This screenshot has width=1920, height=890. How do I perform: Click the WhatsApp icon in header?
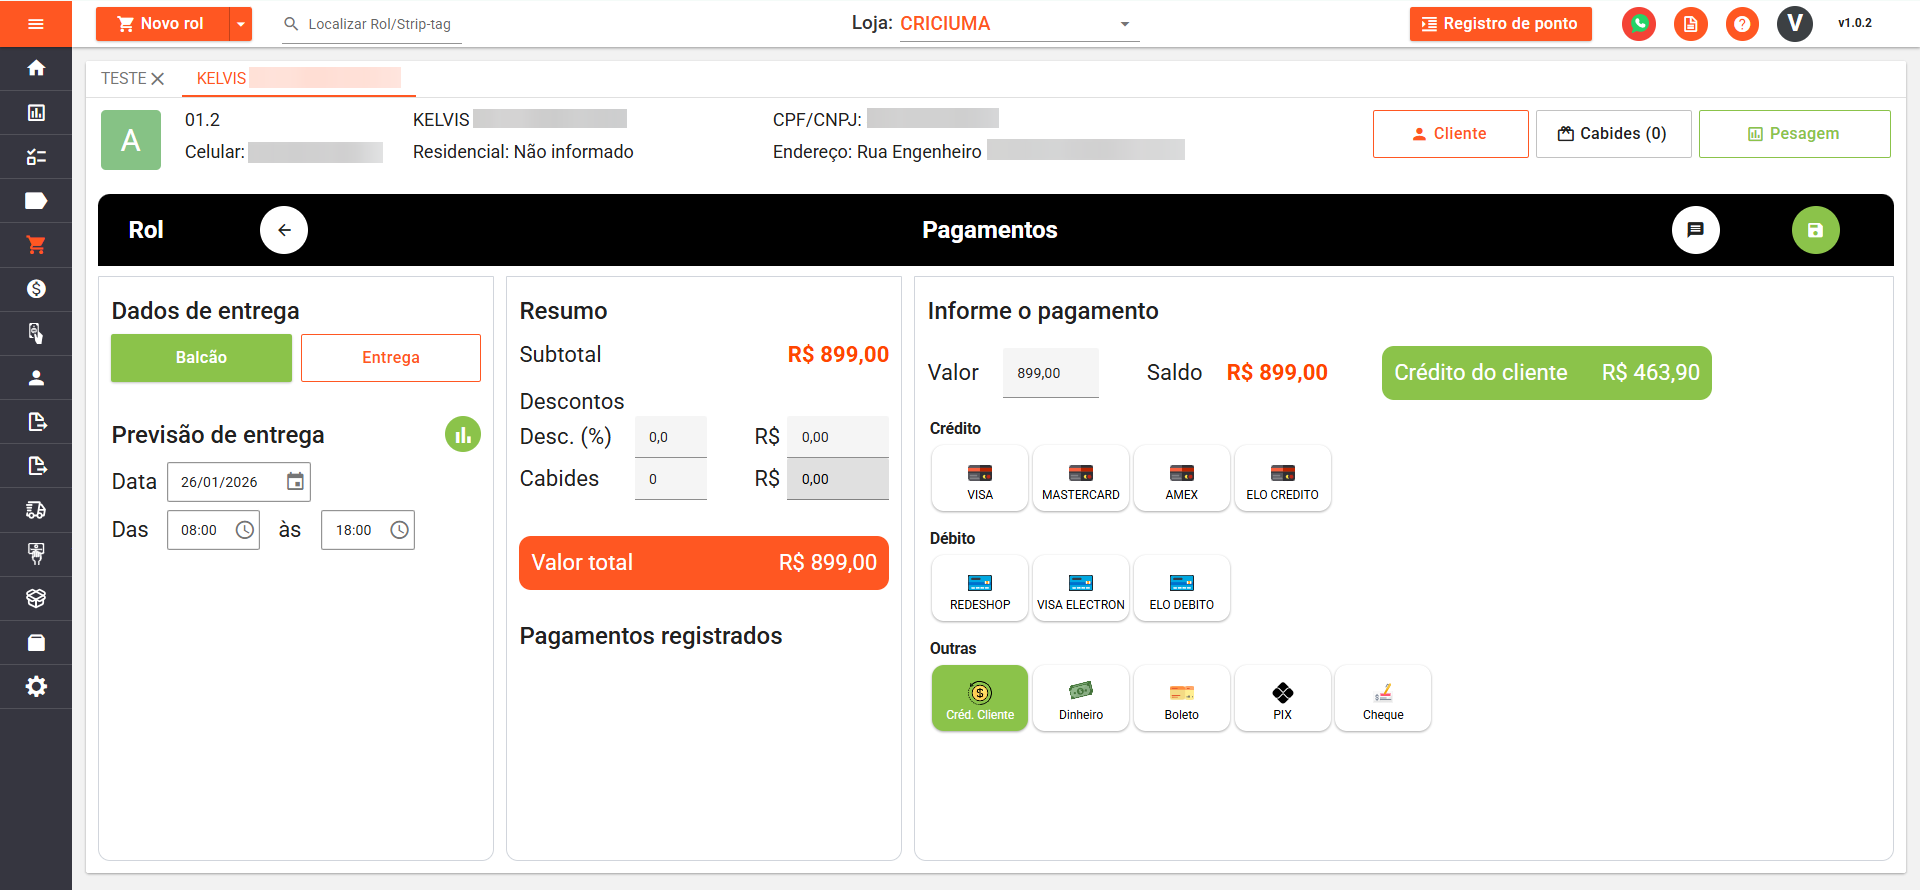[x=1639, y=24]
